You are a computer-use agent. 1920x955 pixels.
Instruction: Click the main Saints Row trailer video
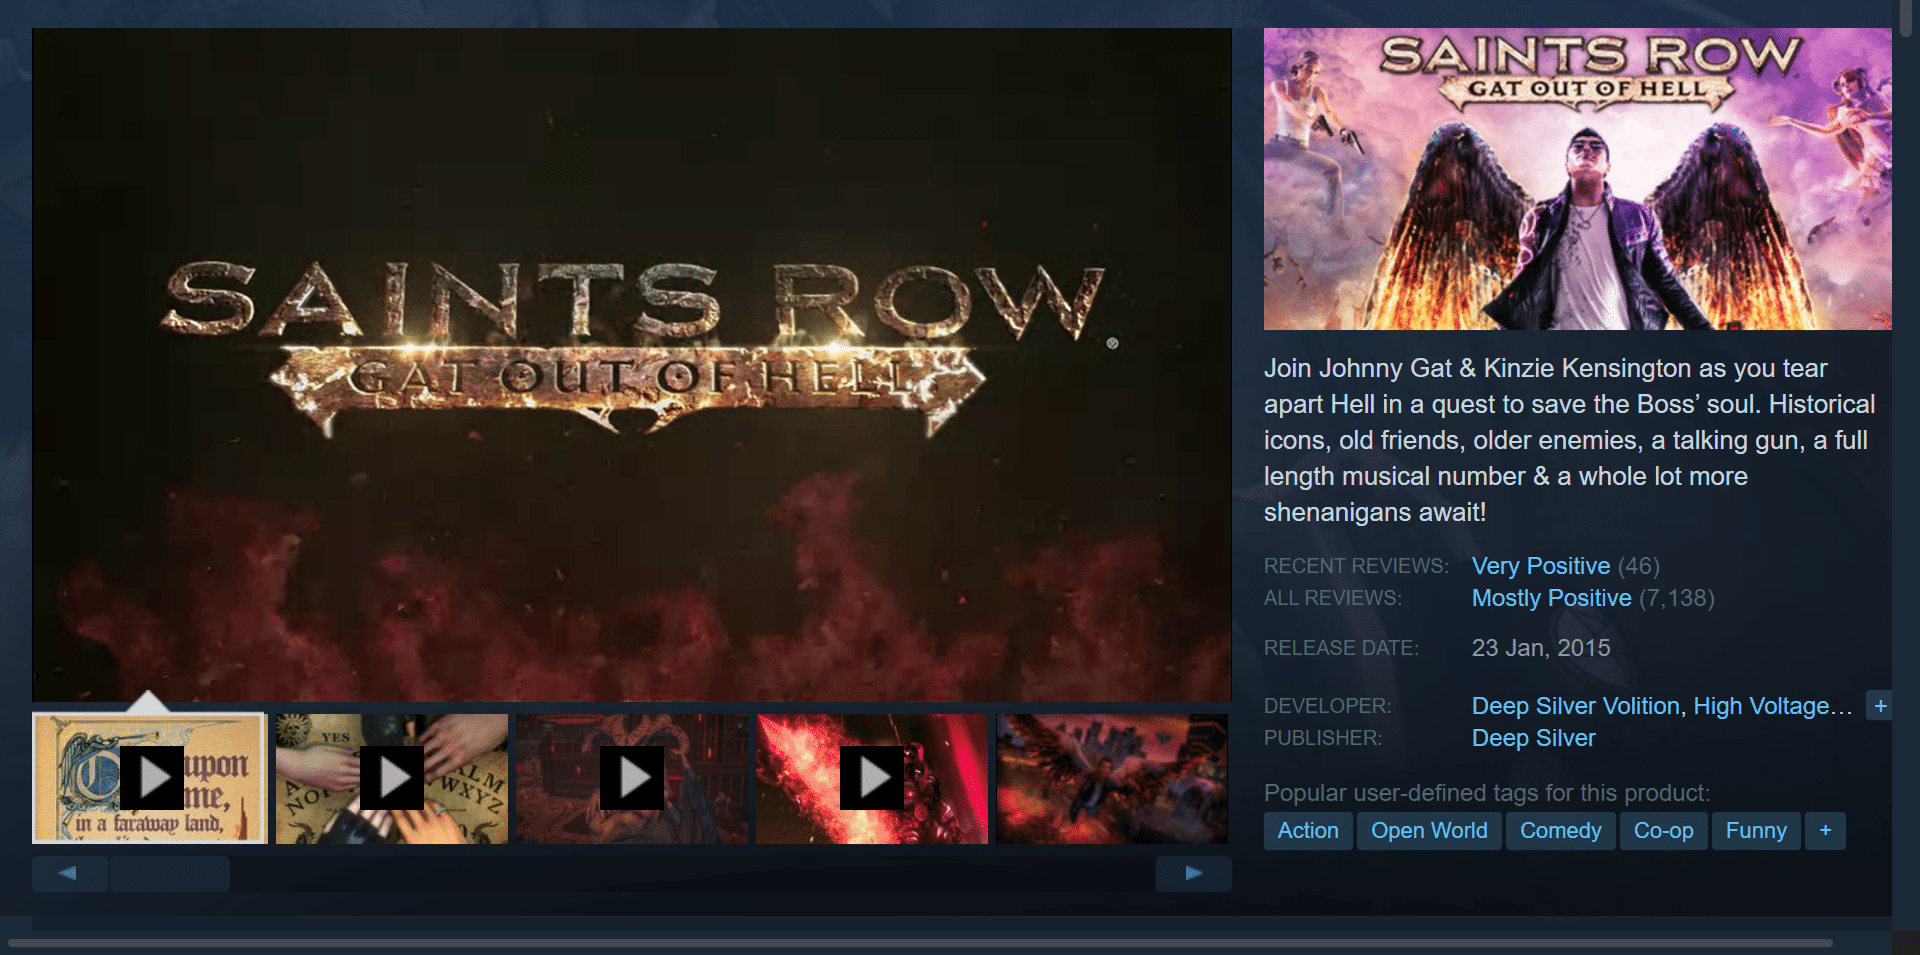tap(631, 365)
